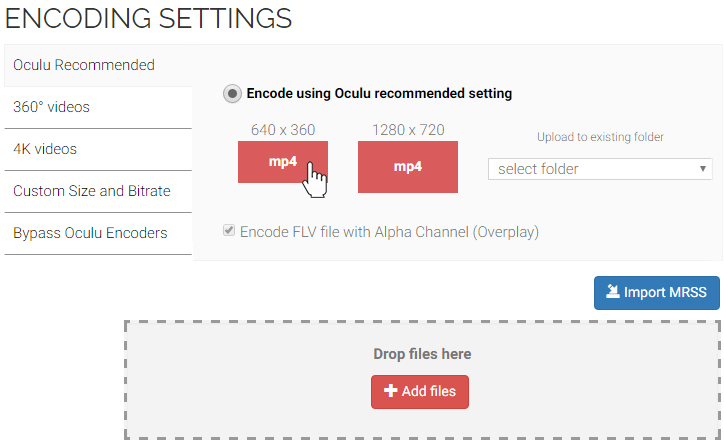Image resolution: width=724 pixels, height=446 pixels.
Task: Choose the 1280 x 720 mp4 format
Action: coord(408,167)
